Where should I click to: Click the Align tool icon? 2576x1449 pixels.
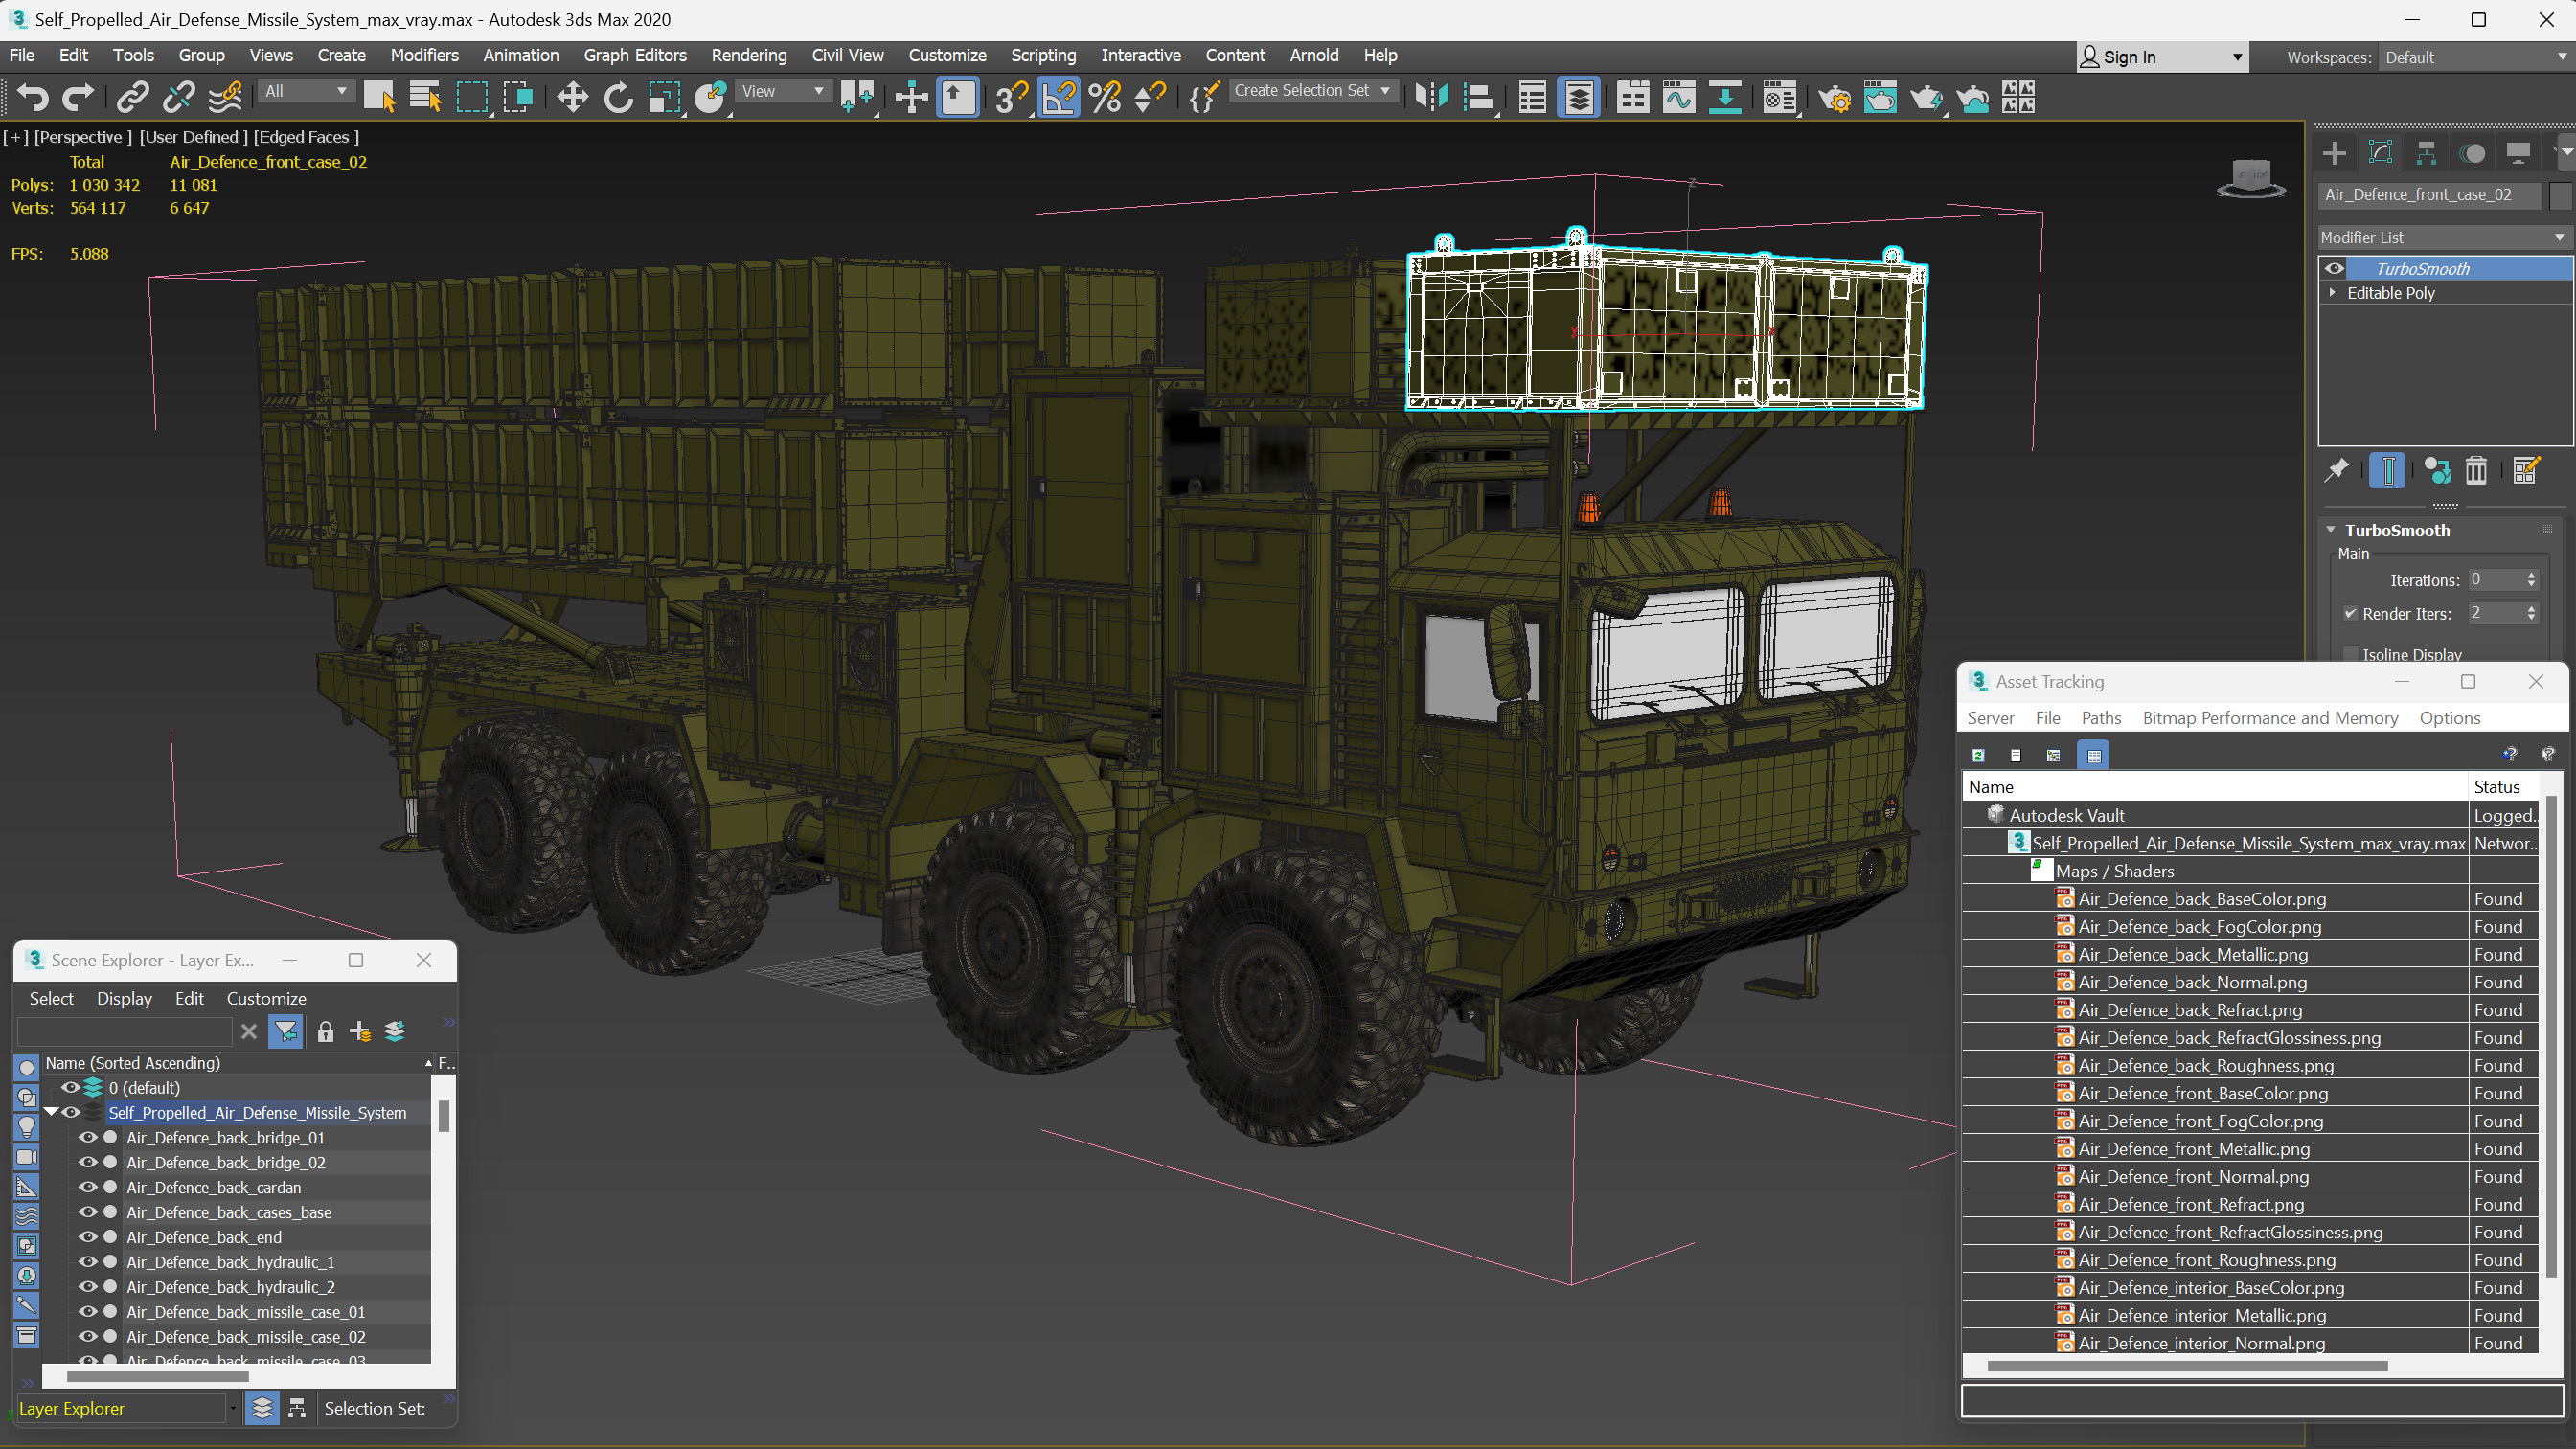[1478, 97]
